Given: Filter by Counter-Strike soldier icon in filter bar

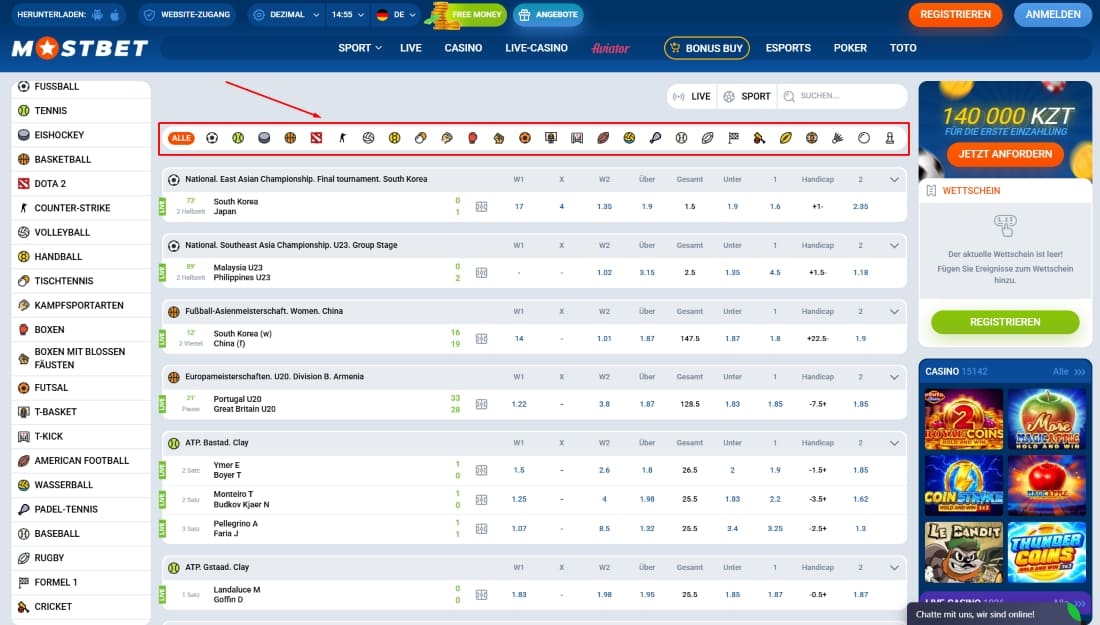Looking at the screenshot, I should [x=342, y=138].
